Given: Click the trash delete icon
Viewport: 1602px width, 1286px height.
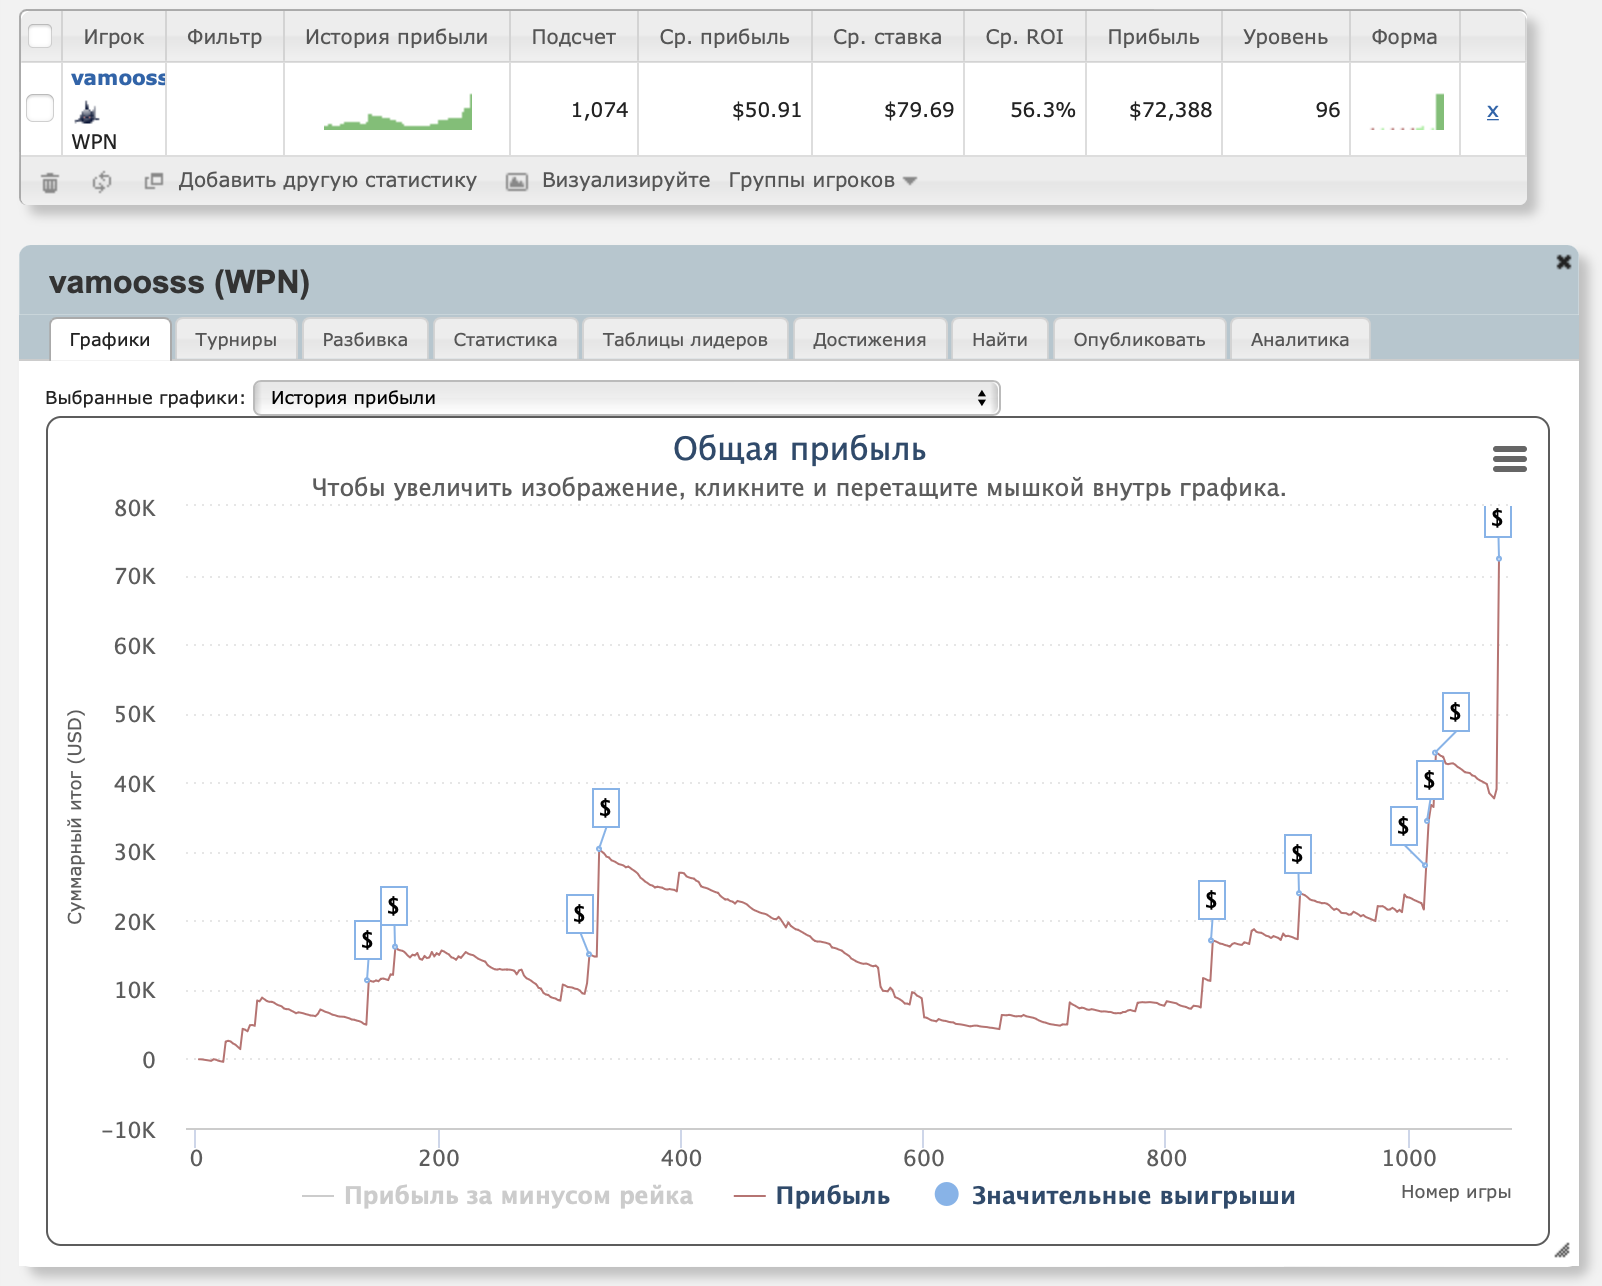Looking at the screenshot, I should point(50,182).
